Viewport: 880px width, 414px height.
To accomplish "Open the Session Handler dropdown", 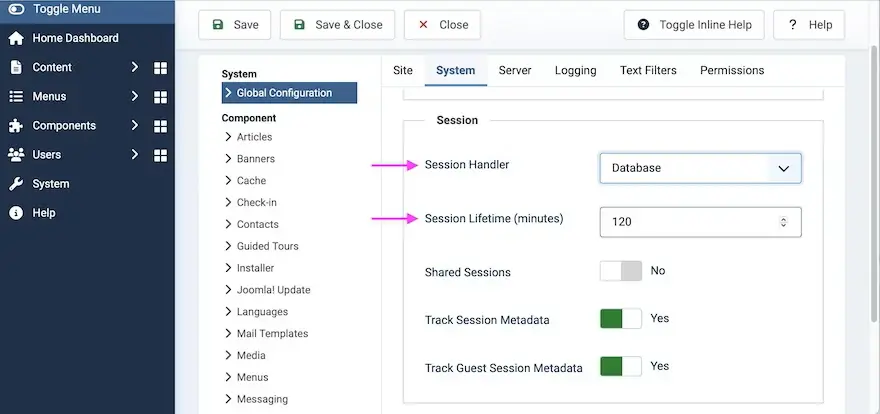I will (700, 168).
